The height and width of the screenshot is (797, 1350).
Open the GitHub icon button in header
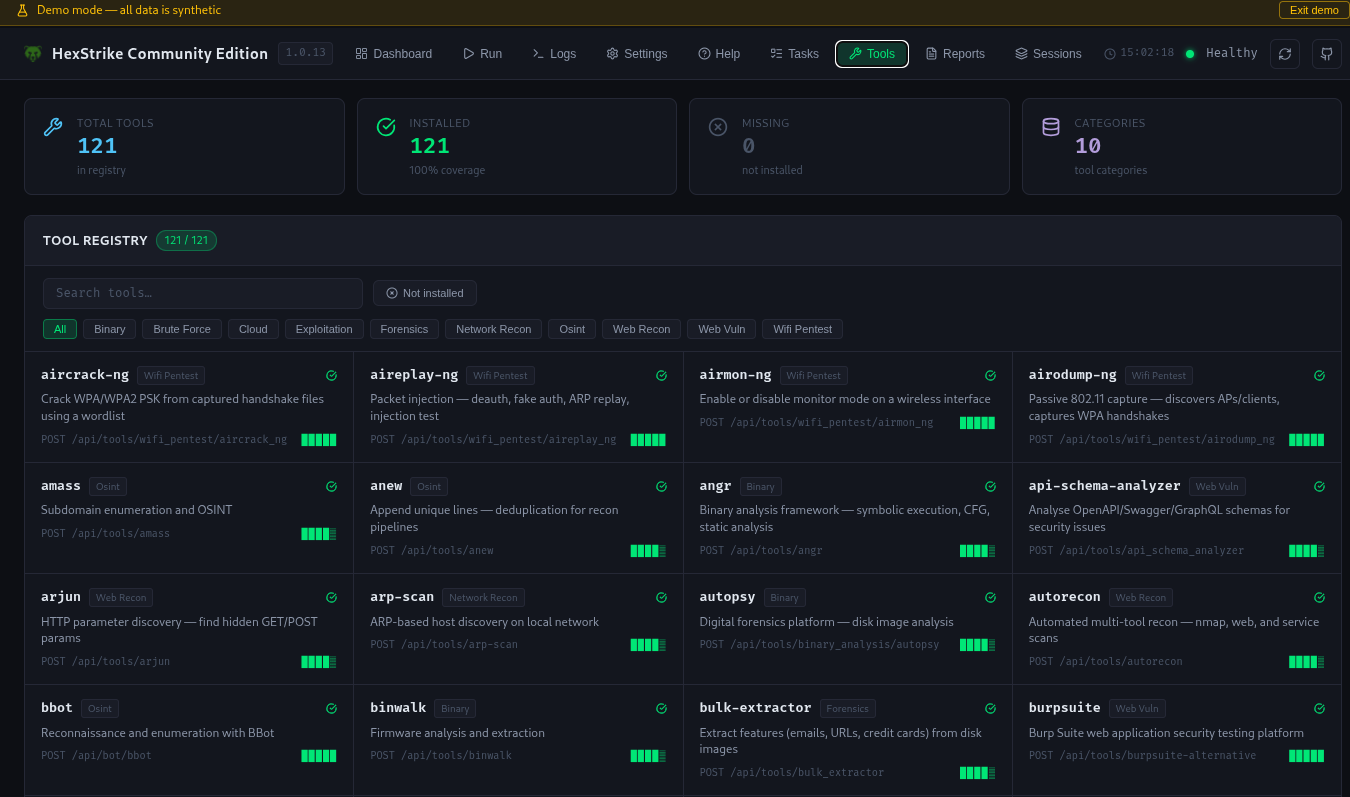point(1327,54)
